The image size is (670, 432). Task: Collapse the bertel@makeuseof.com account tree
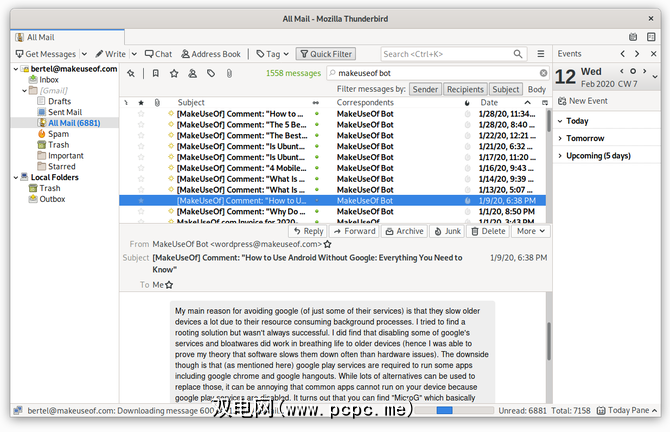pyautogui.click(x=16, y=69)
